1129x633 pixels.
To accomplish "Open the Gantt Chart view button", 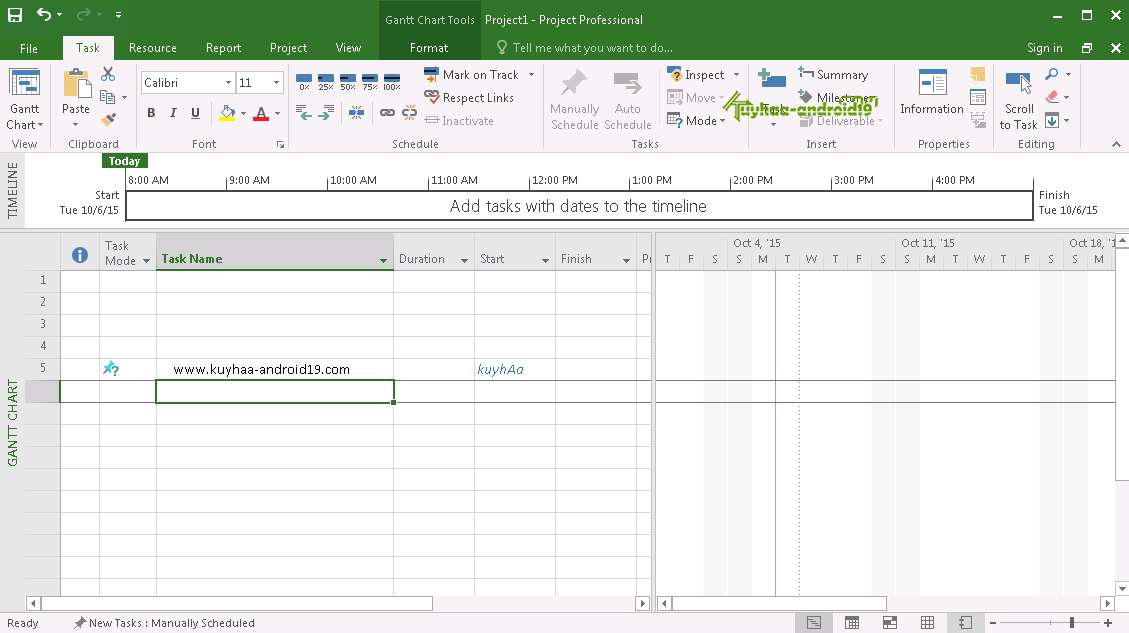I will 24,99.
